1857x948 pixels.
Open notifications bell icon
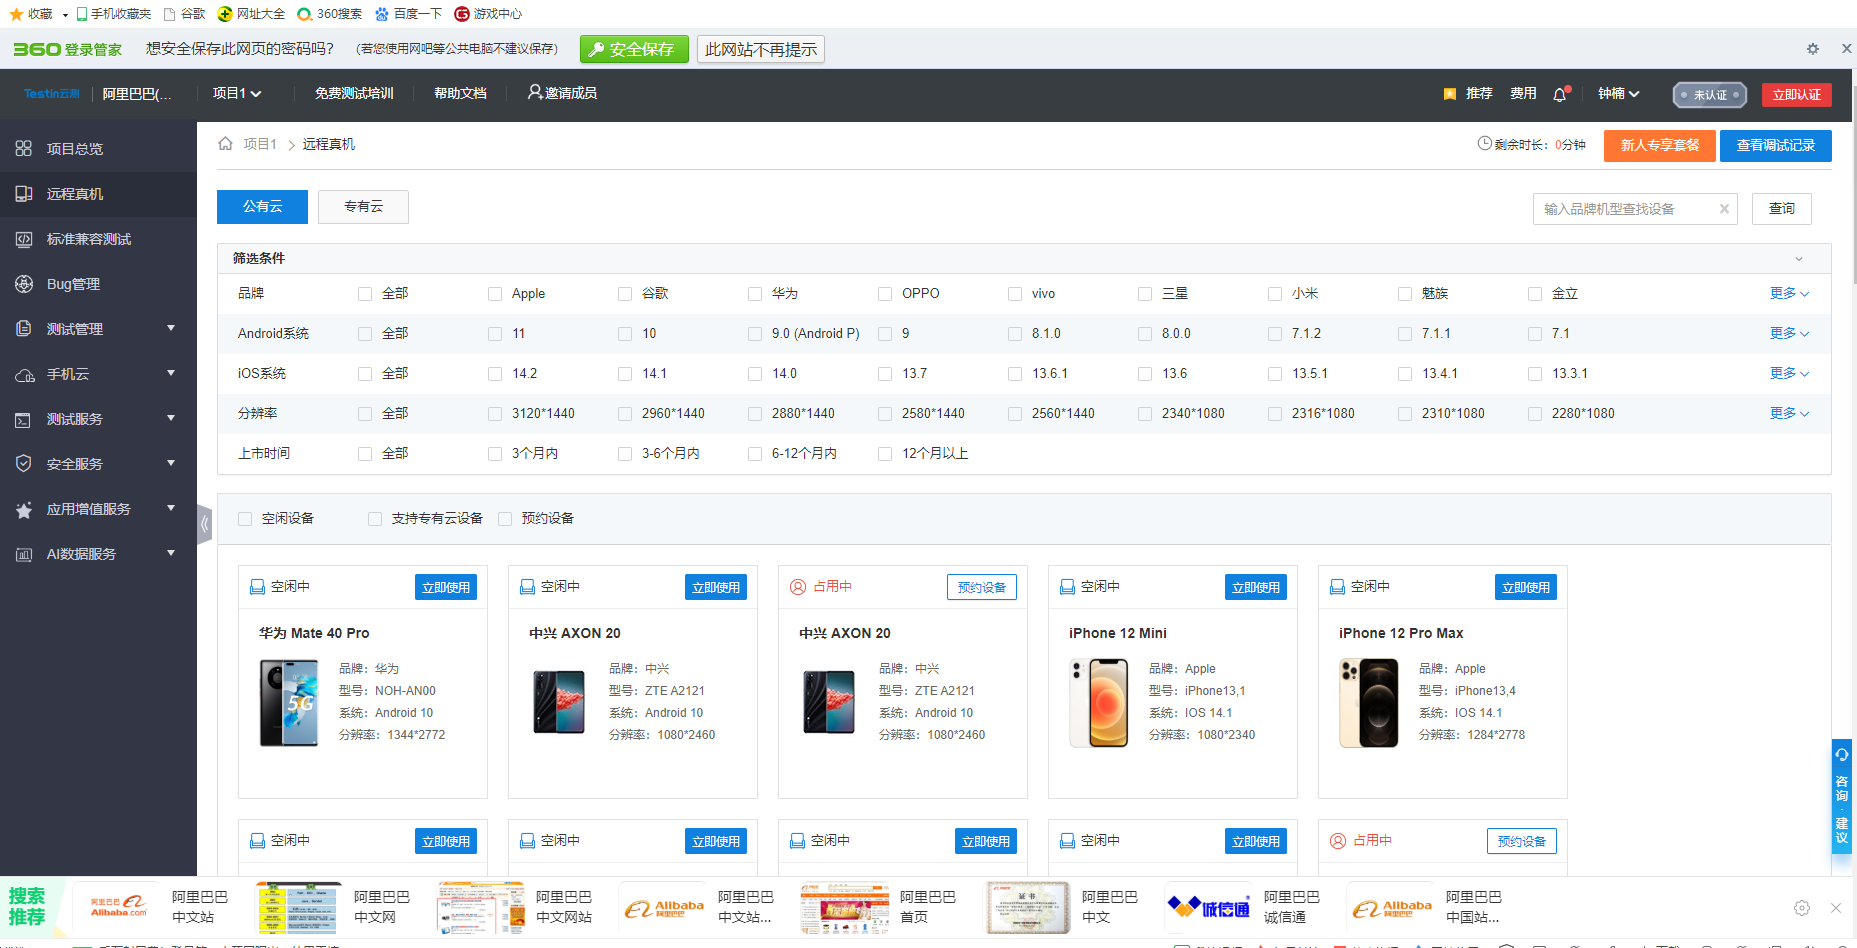[1560, 94]
